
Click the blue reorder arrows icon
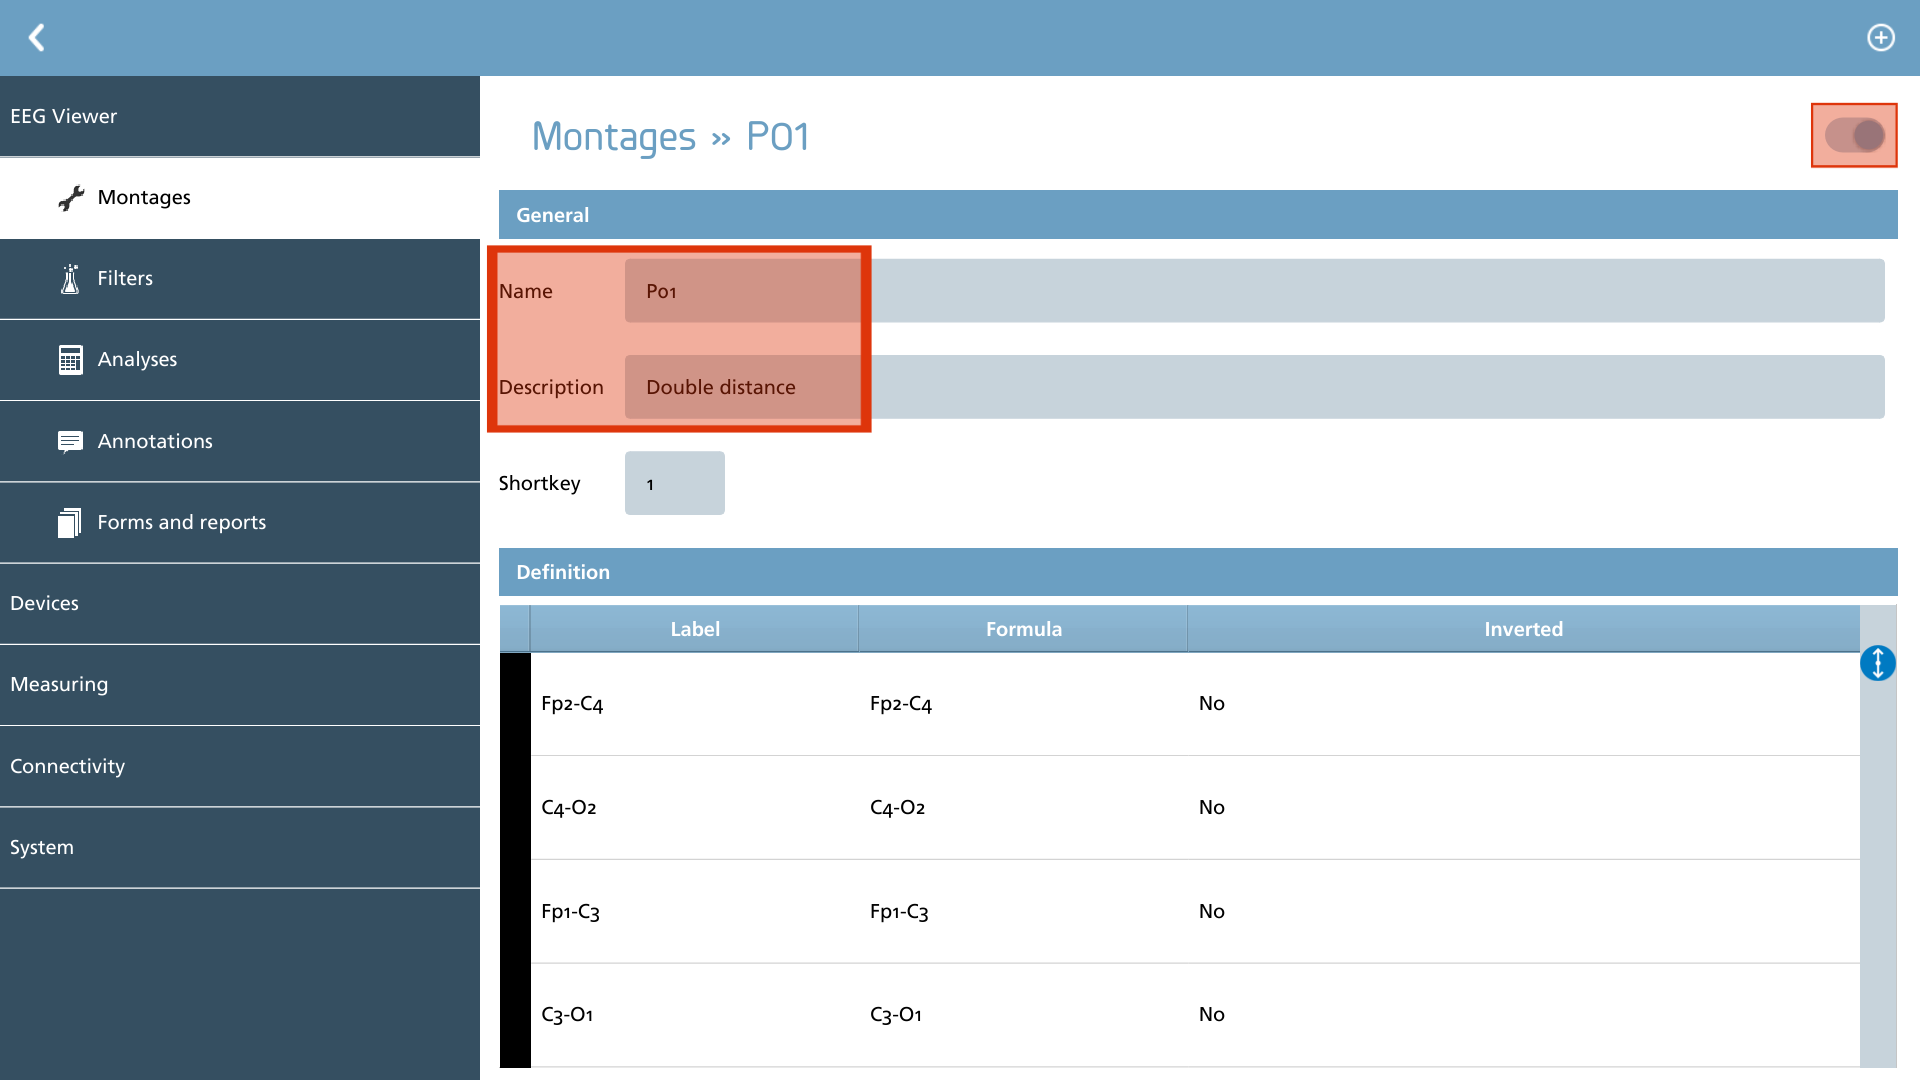click(x=1878, y=663)
